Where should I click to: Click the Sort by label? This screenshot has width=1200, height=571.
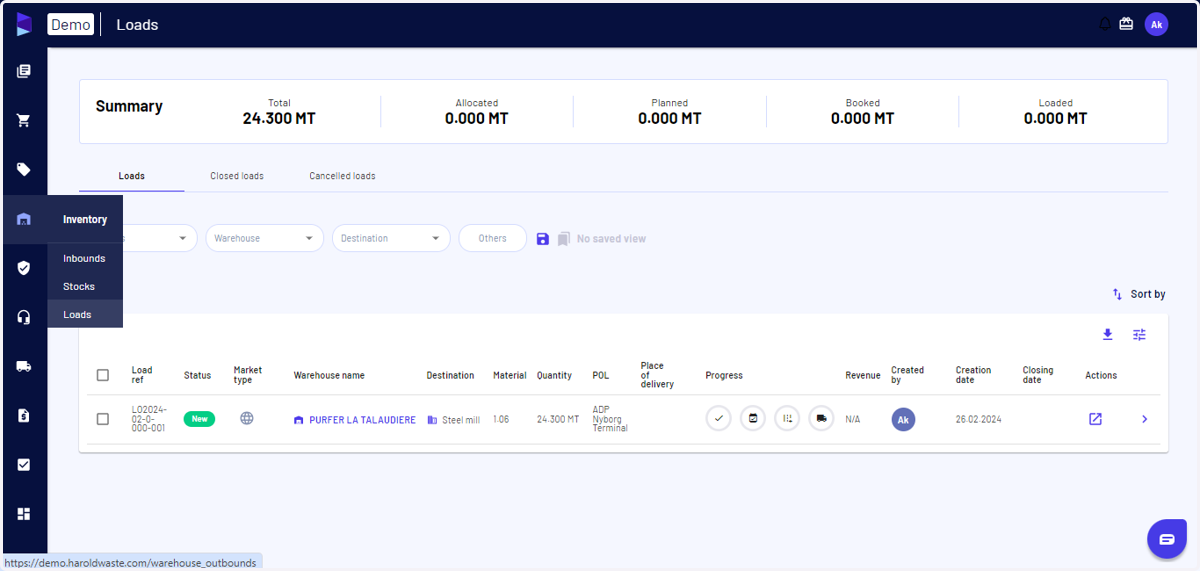1148,294
